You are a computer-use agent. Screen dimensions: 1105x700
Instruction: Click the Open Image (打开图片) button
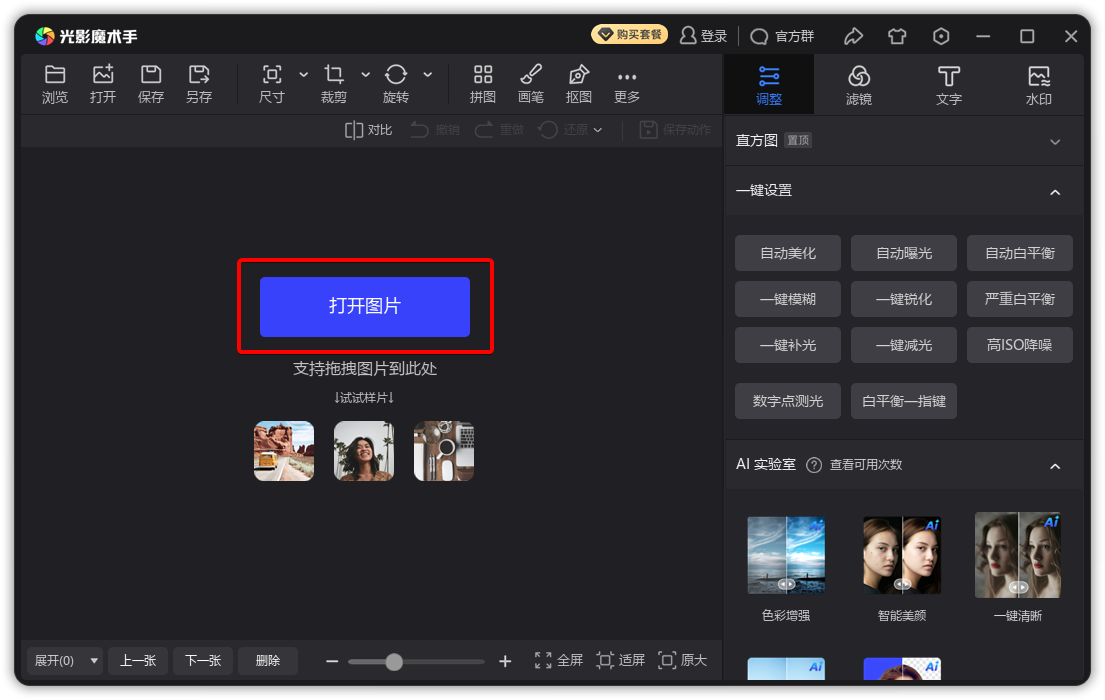click(x=364, y=307)
